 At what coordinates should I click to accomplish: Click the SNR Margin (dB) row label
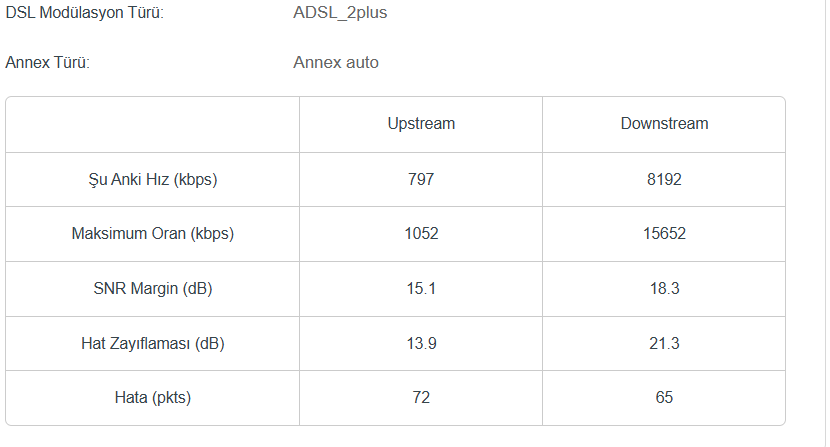tap(152, 289)
